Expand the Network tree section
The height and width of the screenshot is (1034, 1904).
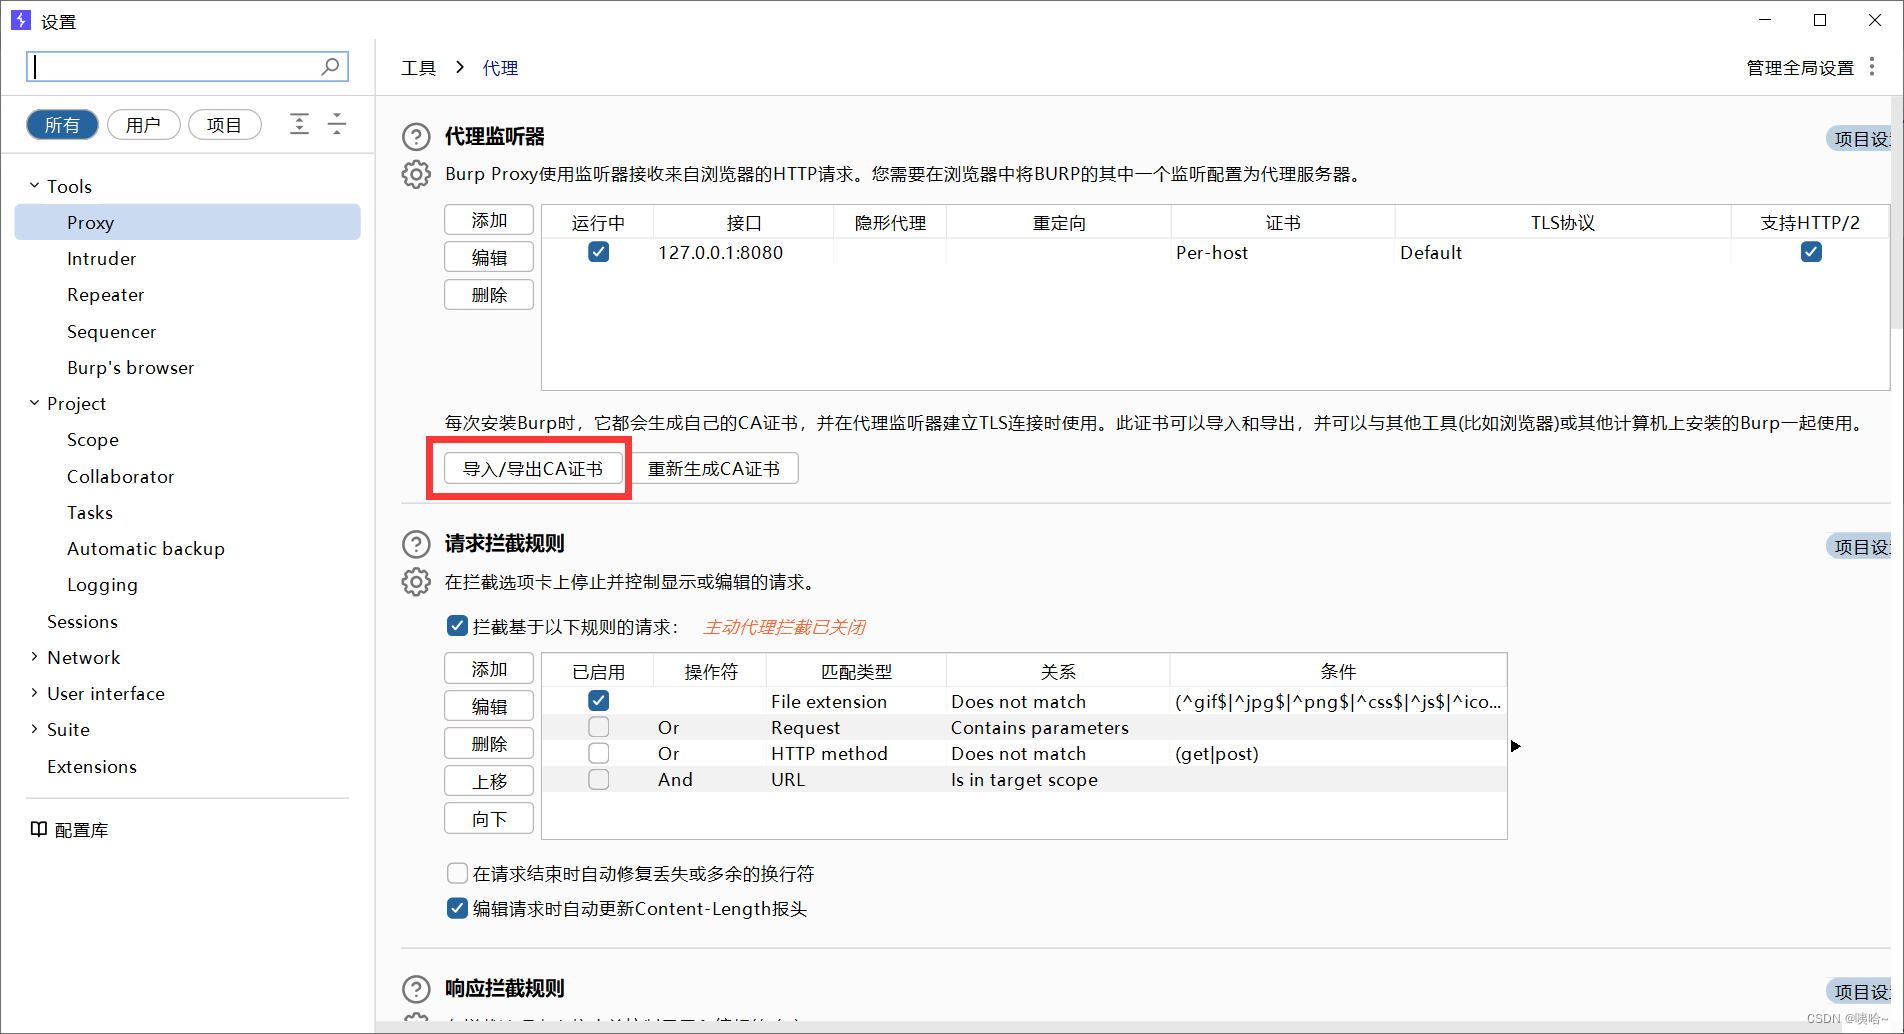tap(34, 657)
